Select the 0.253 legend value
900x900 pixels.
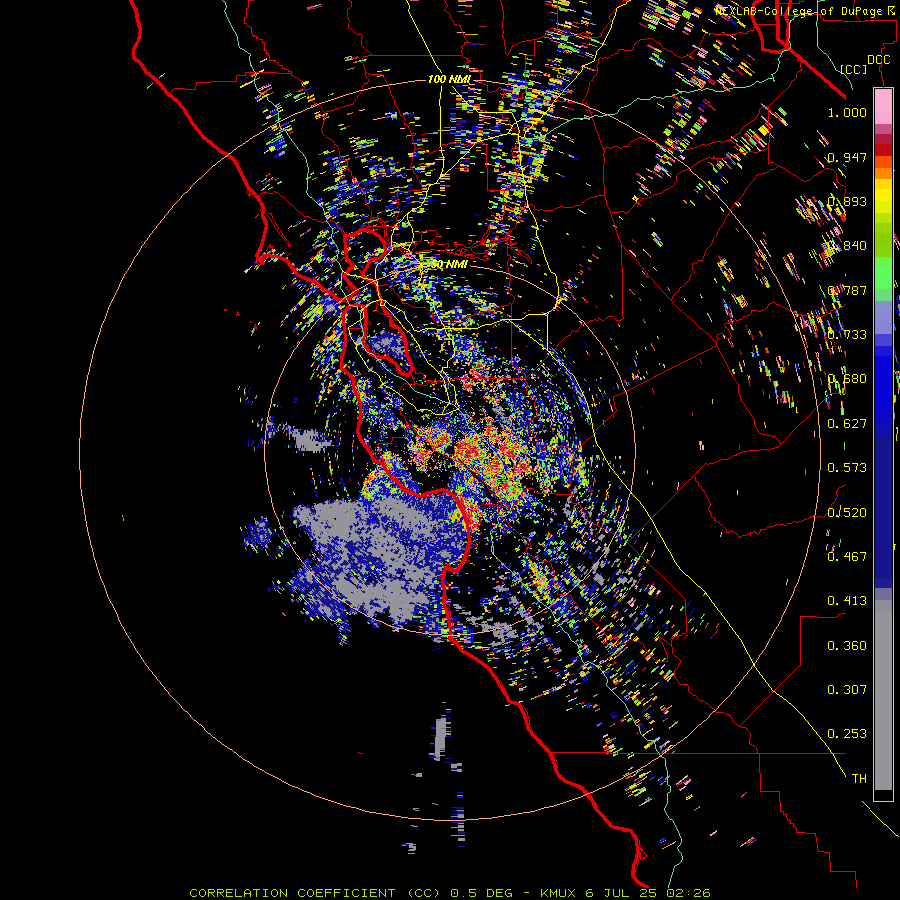[847, 734]
